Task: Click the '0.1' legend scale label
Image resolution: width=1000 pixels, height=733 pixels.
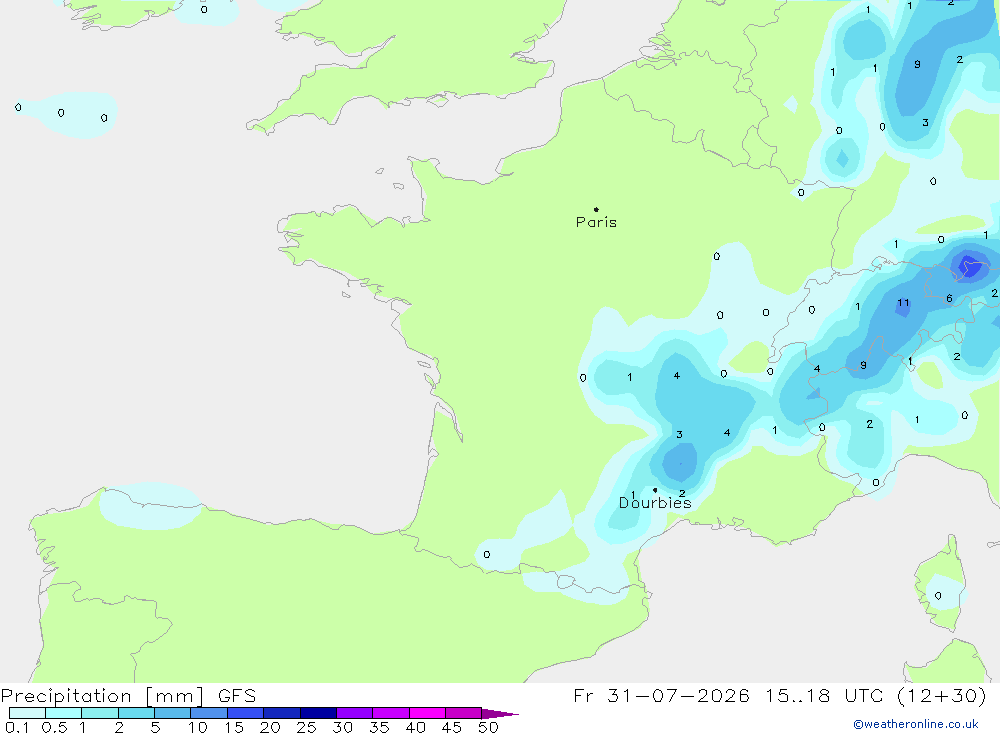Action: (17, 727)
